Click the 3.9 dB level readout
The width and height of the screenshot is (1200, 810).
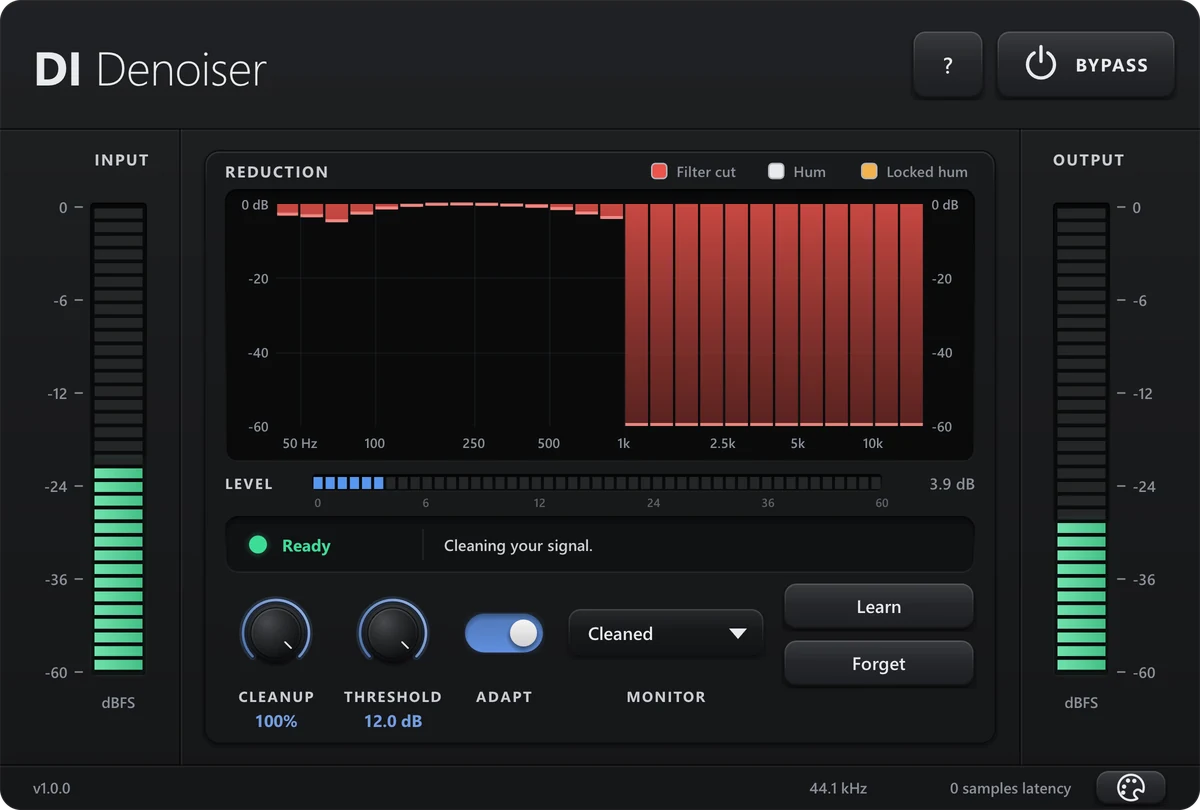[x=951, y=484]
